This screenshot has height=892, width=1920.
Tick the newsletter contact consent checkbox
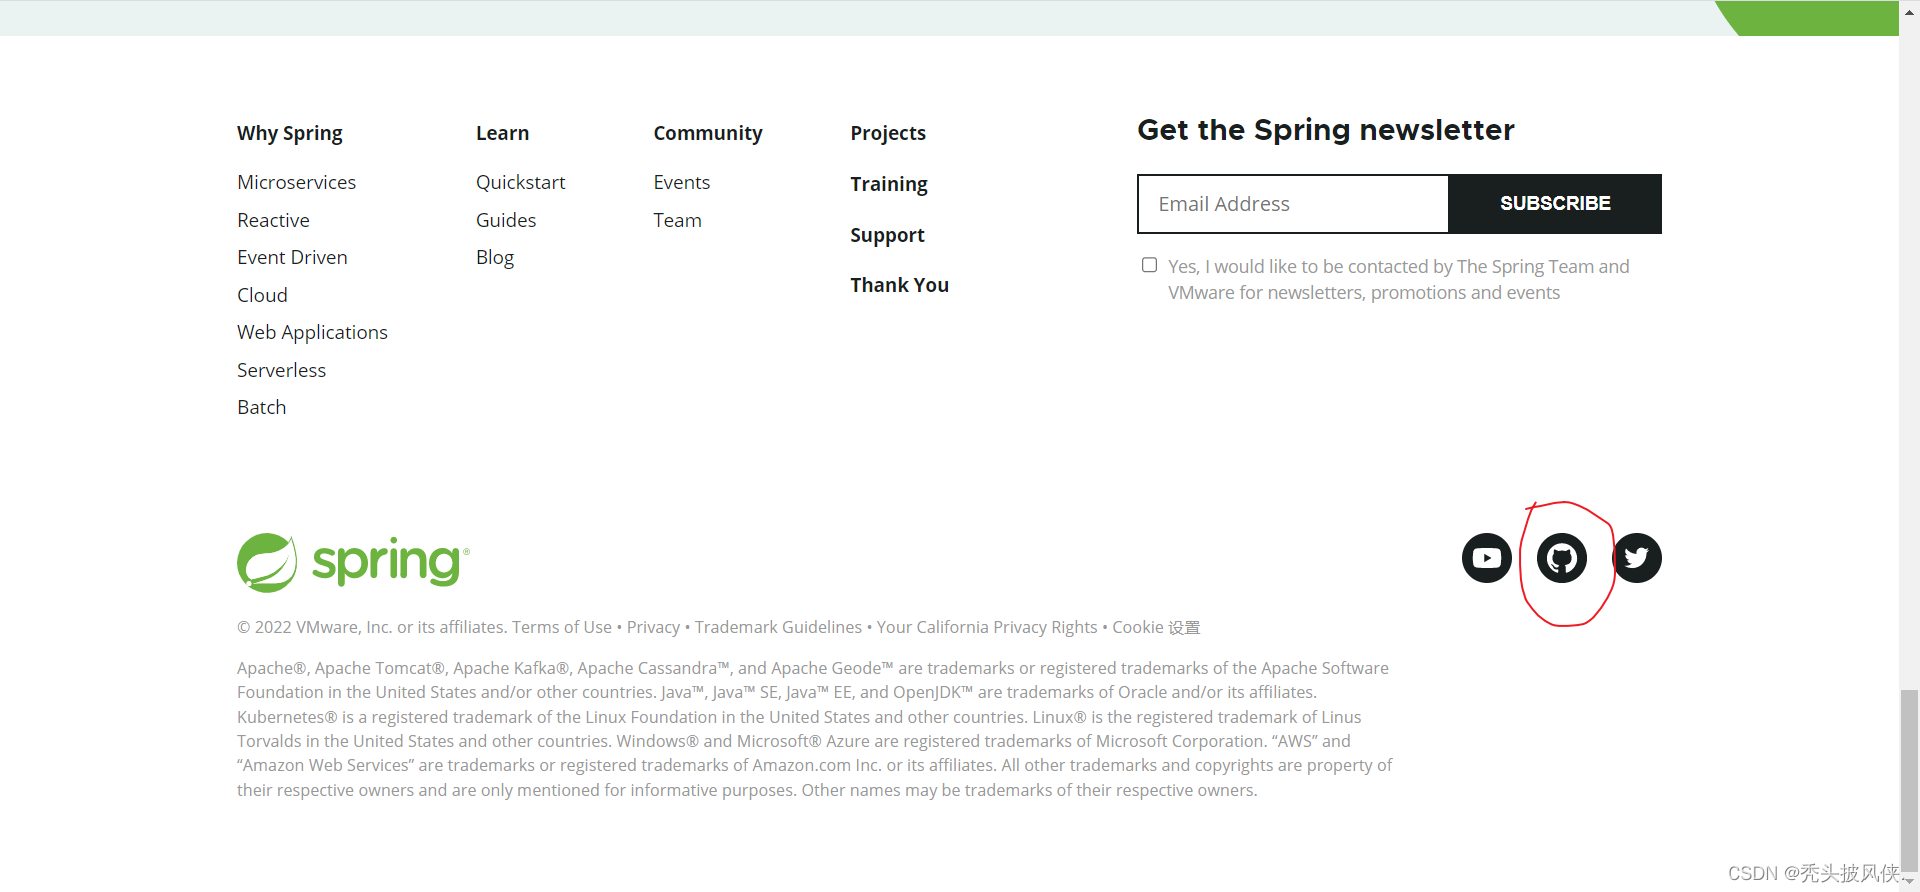click(x=1150, y=265)
